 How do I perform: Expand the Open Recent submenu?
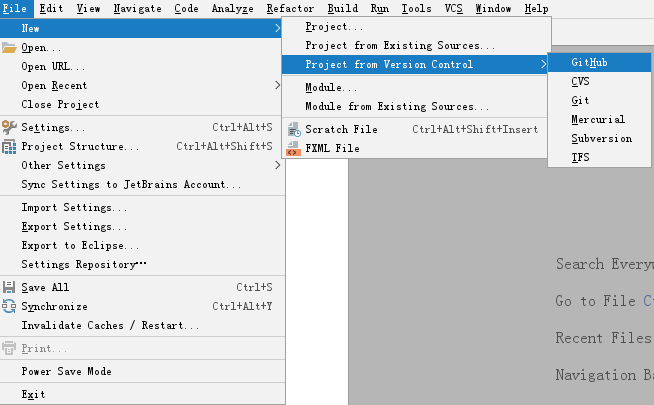coord(277,86)
